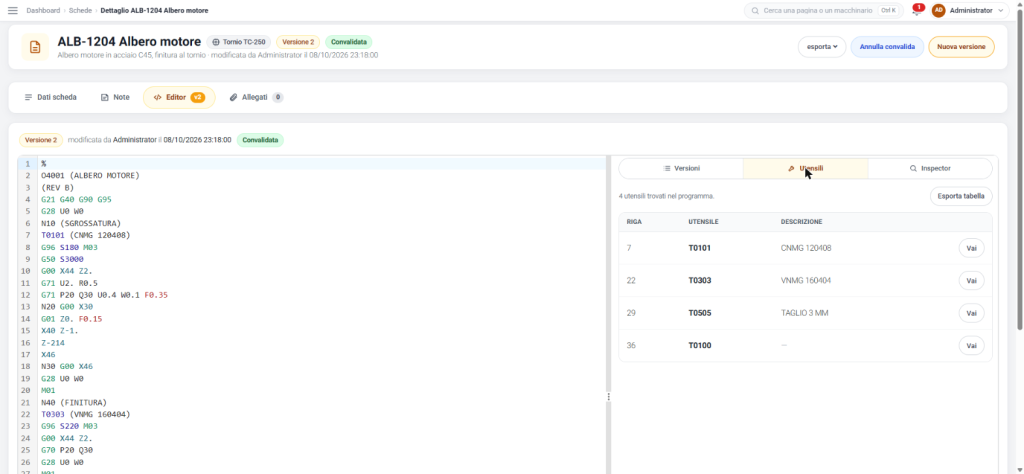Screen dimensions: 1024x474
Task: Click code line G70 P20 Q30
Action: point(67,450)
